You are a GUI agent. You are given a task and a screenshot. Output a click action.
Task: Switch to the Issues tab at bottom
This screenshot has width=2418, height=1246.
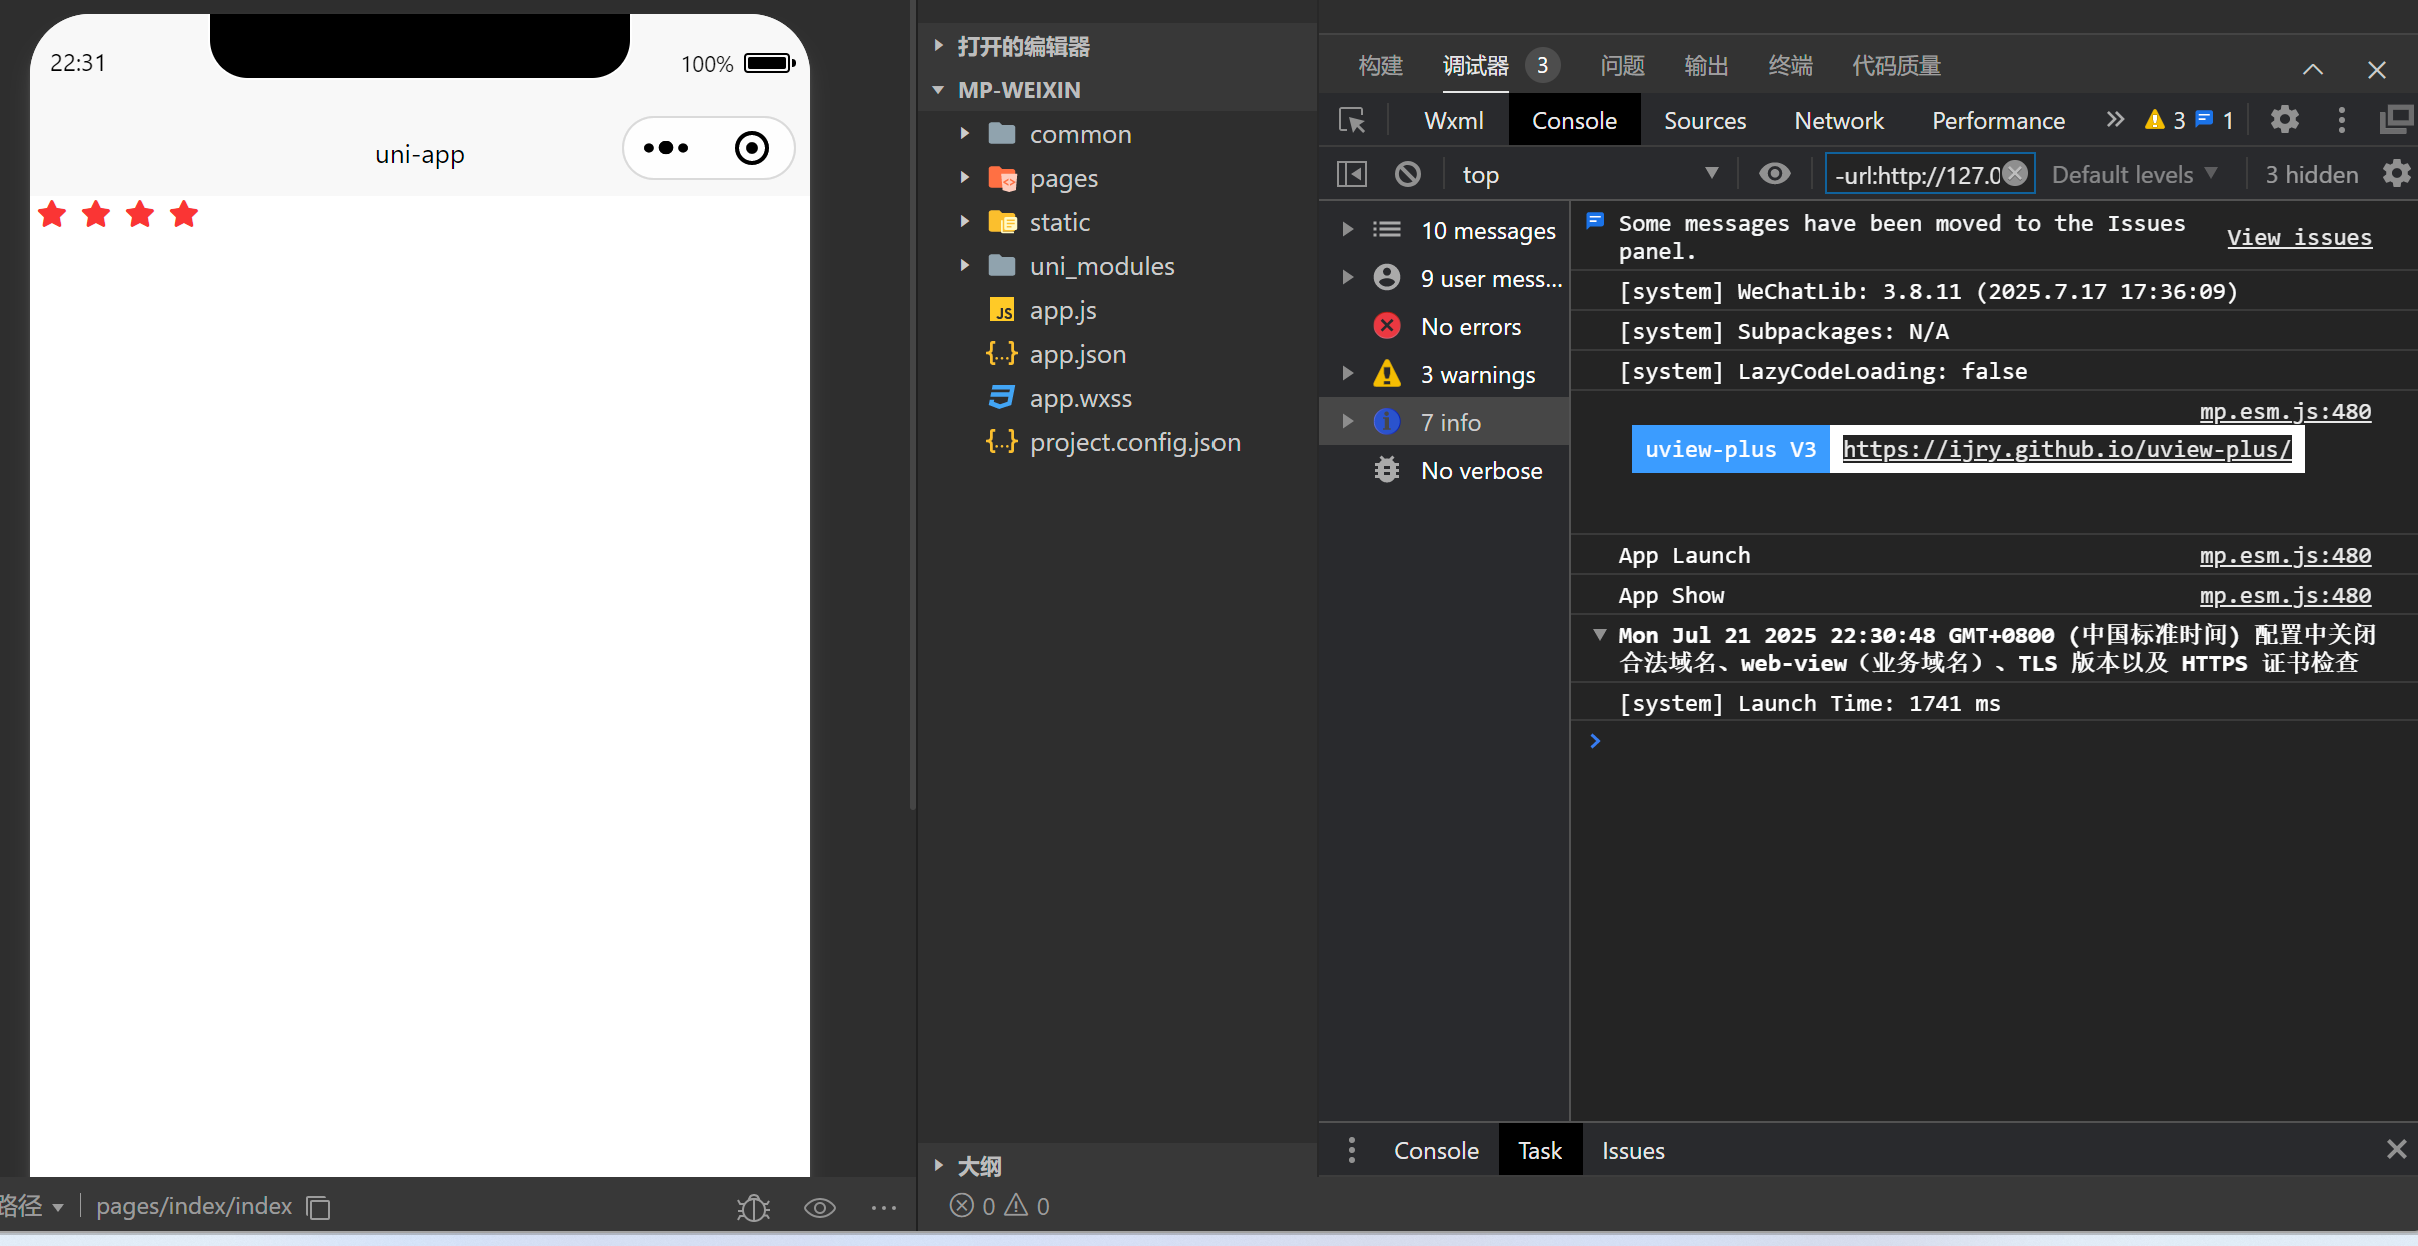coord(1632,1150)
